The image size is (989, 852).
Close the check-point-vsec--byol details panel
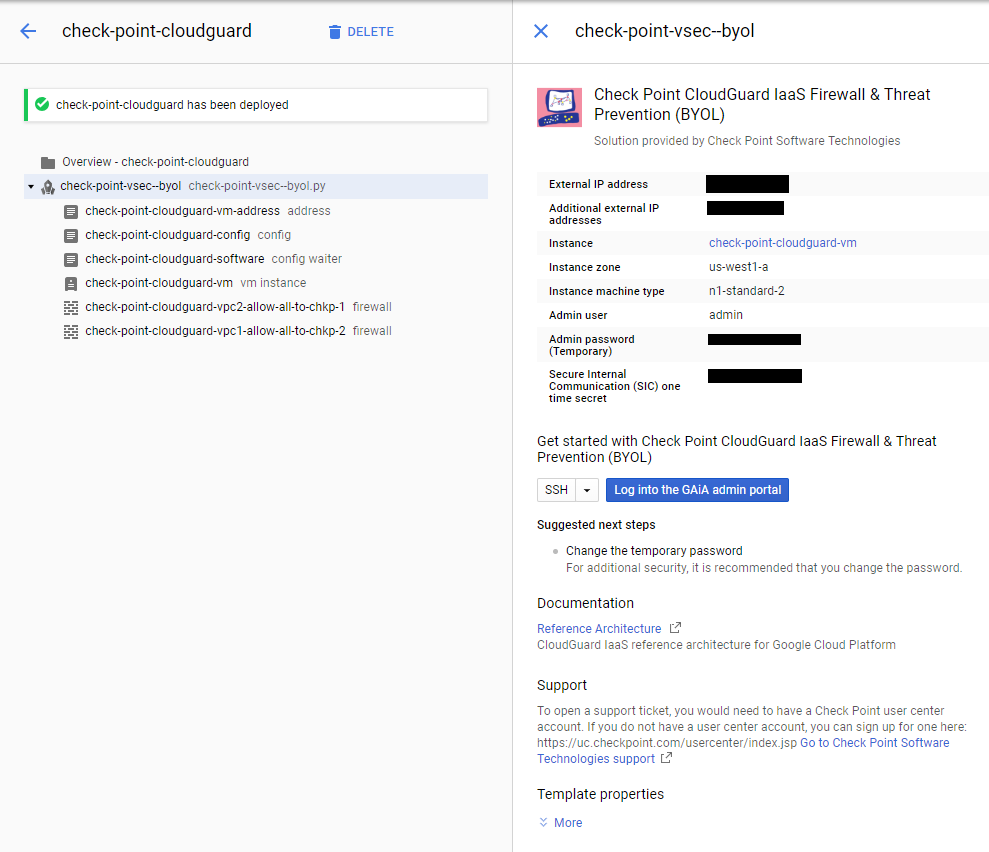click(x=541, y=31)
